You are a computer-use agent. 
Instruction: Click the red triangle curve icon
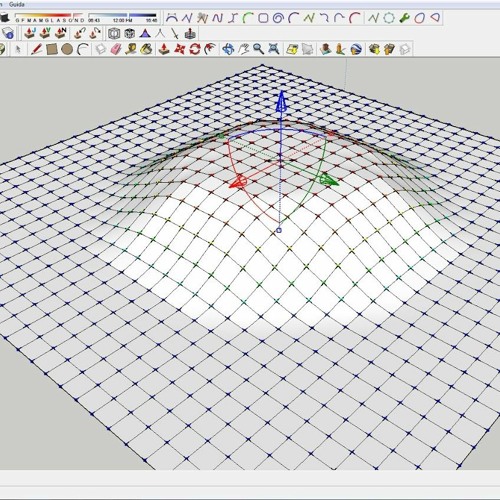coord(435,17)
